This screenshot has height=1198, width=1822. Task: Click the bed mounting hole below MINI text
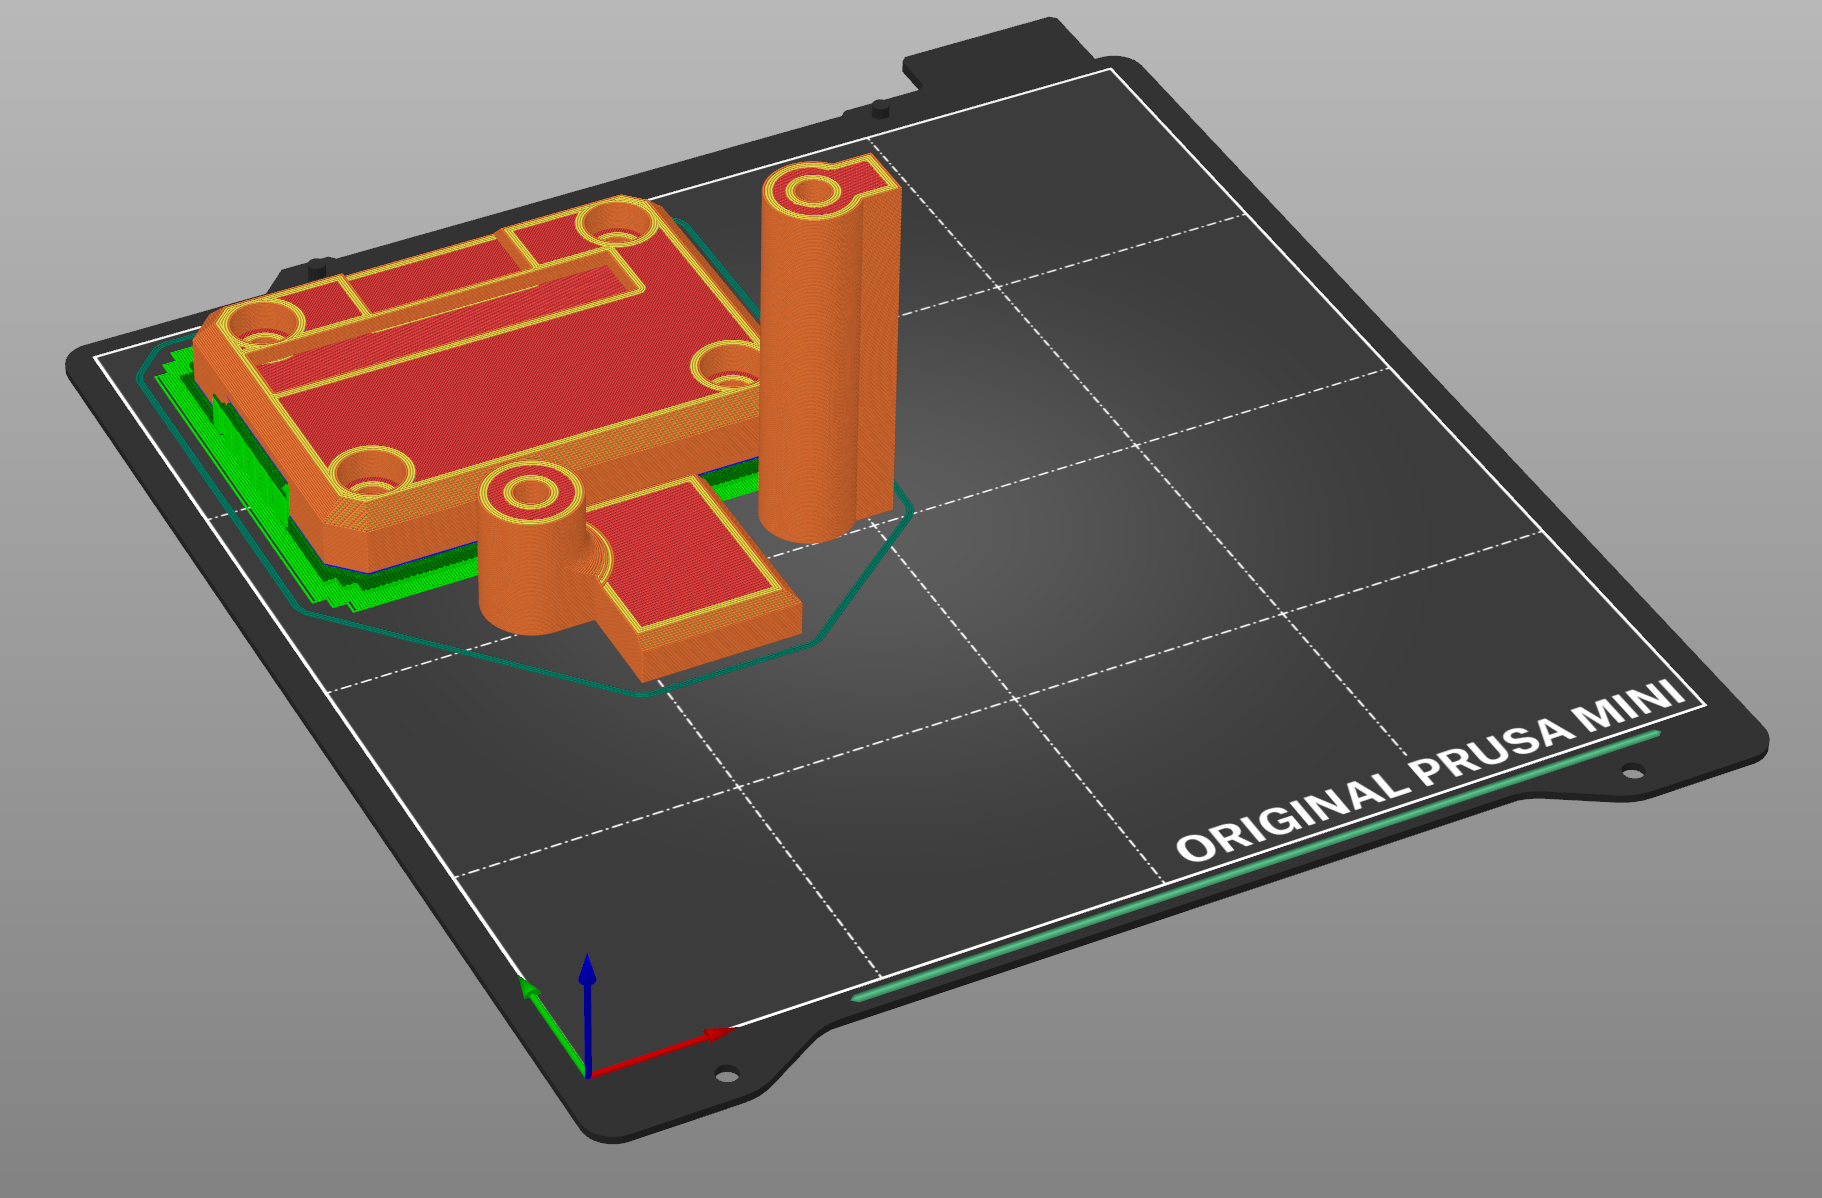[1632, 771]
